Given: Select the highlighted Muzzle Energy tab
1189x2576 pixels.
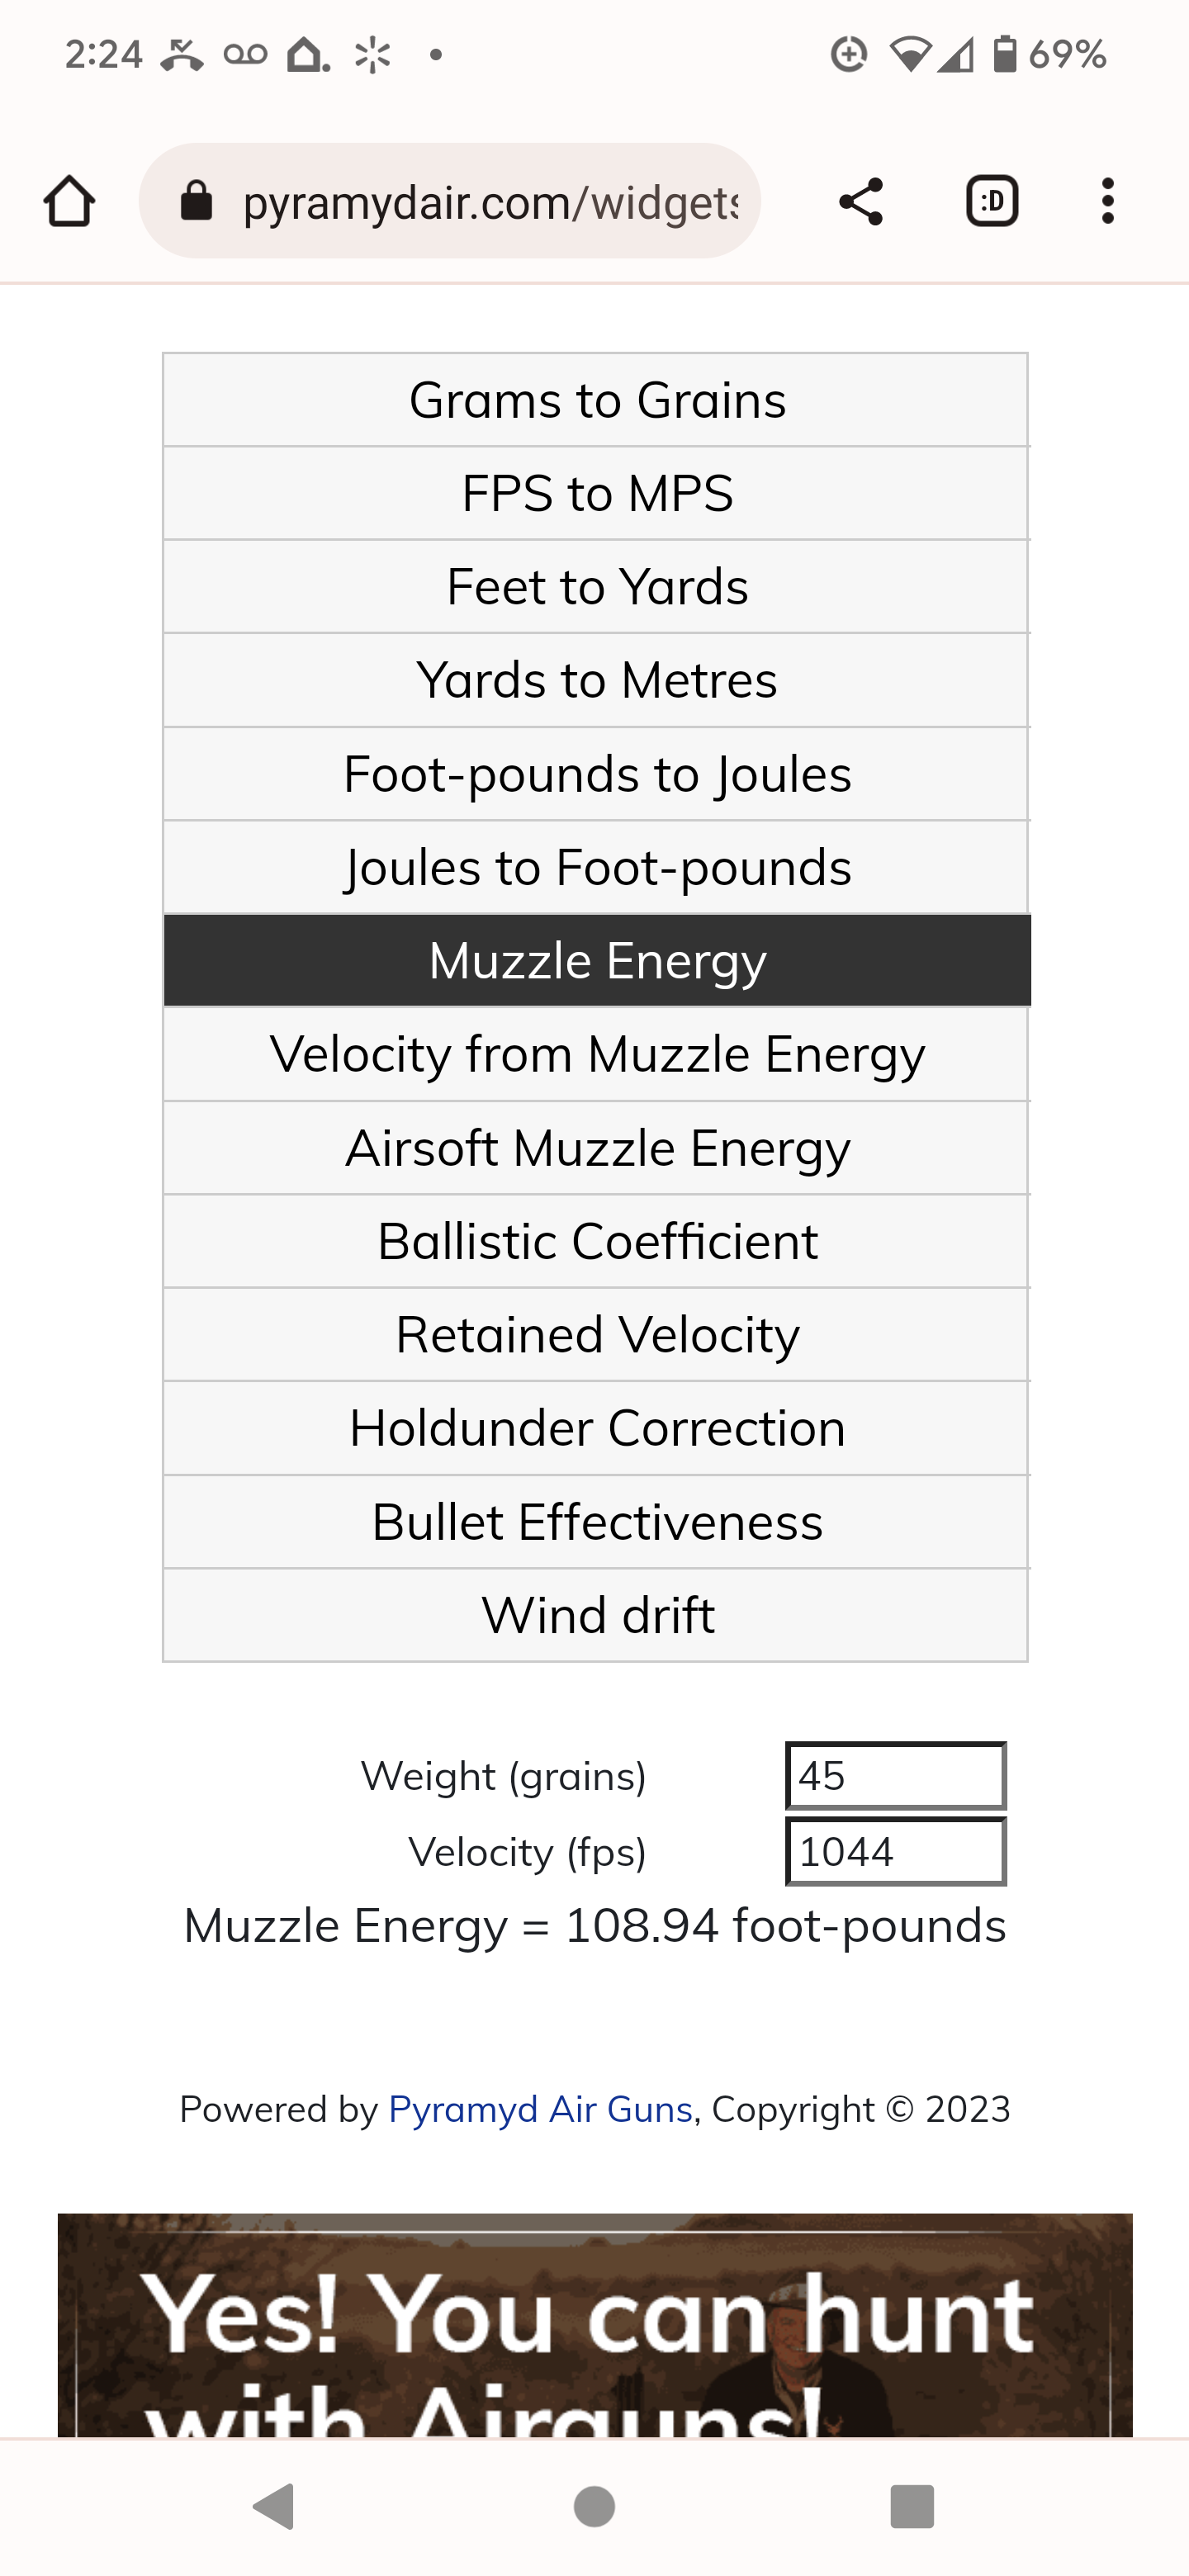Looking at the screenshot, I should [x=596, y=960].
